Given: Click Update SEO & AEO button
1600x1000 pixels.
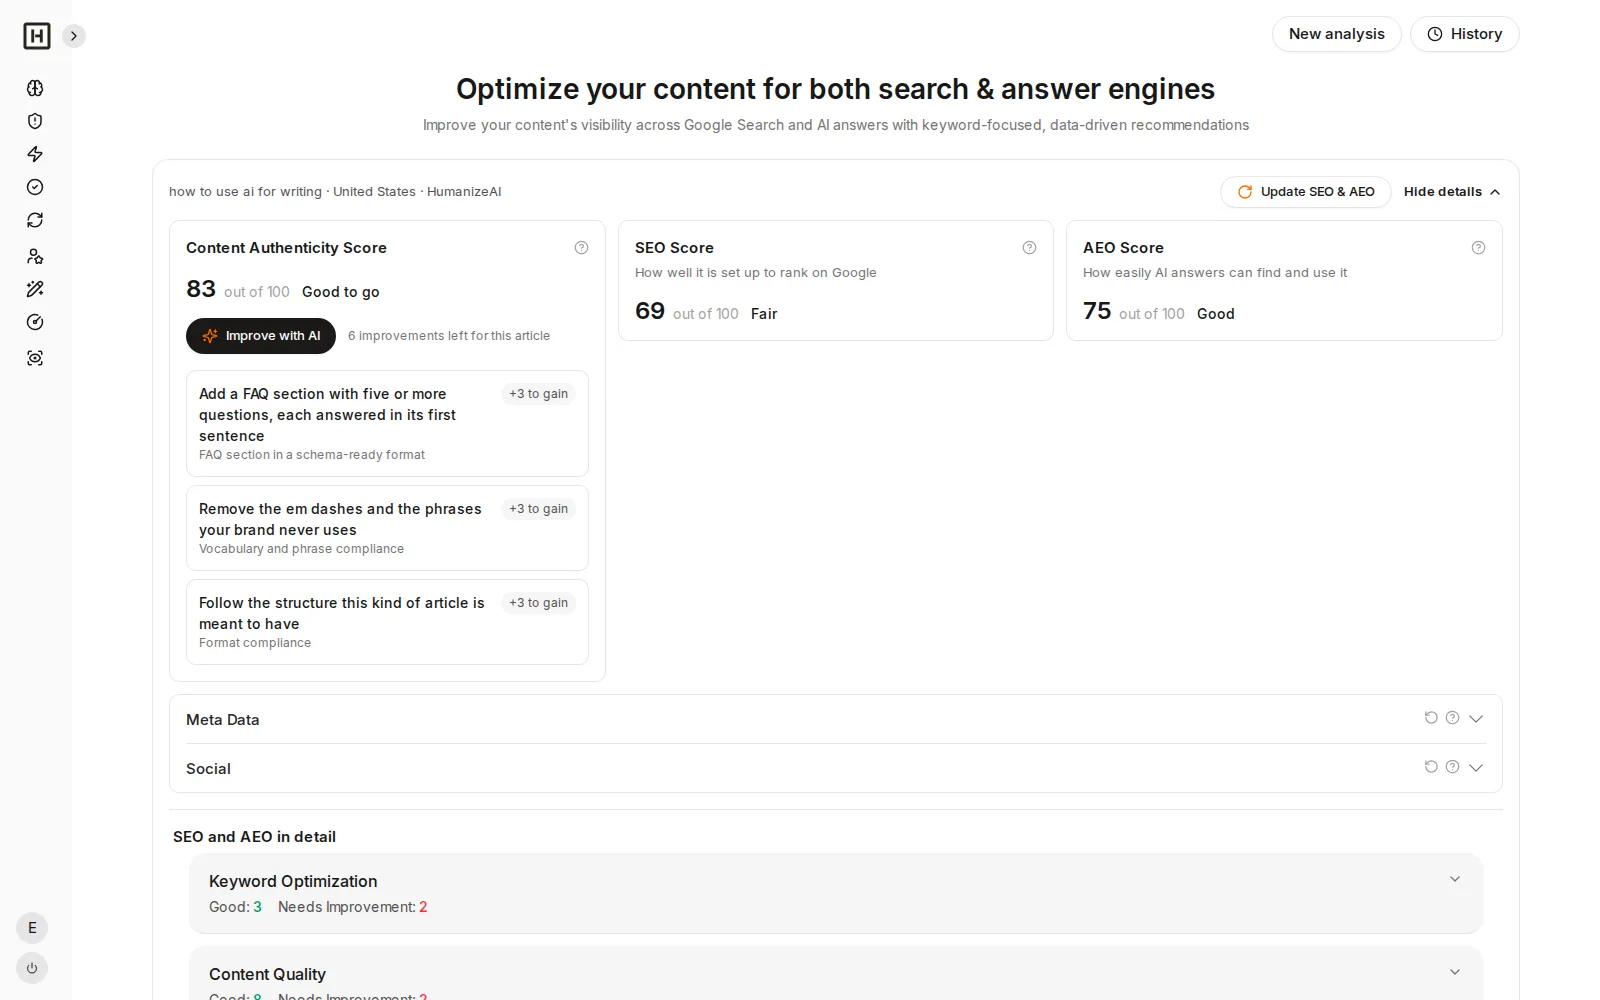Looking at the screenshot, I should [1305, 192].
